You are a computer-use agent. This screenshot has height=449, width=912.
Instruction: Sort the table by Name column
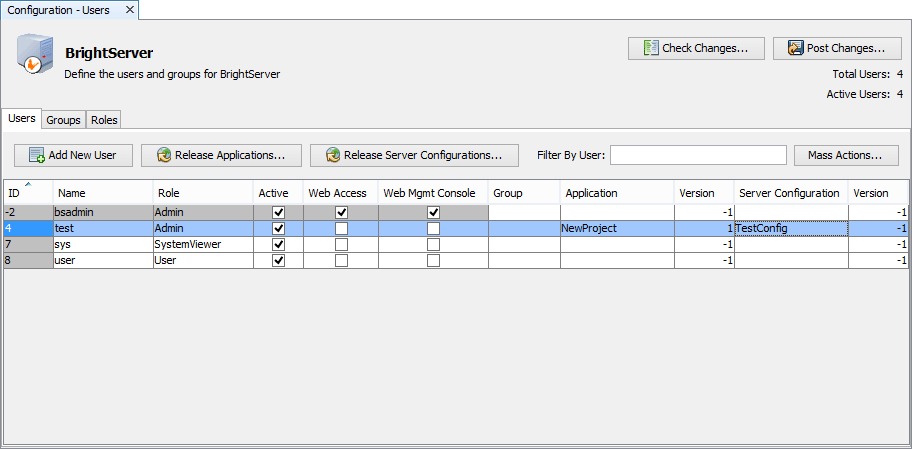coord(102,193)
